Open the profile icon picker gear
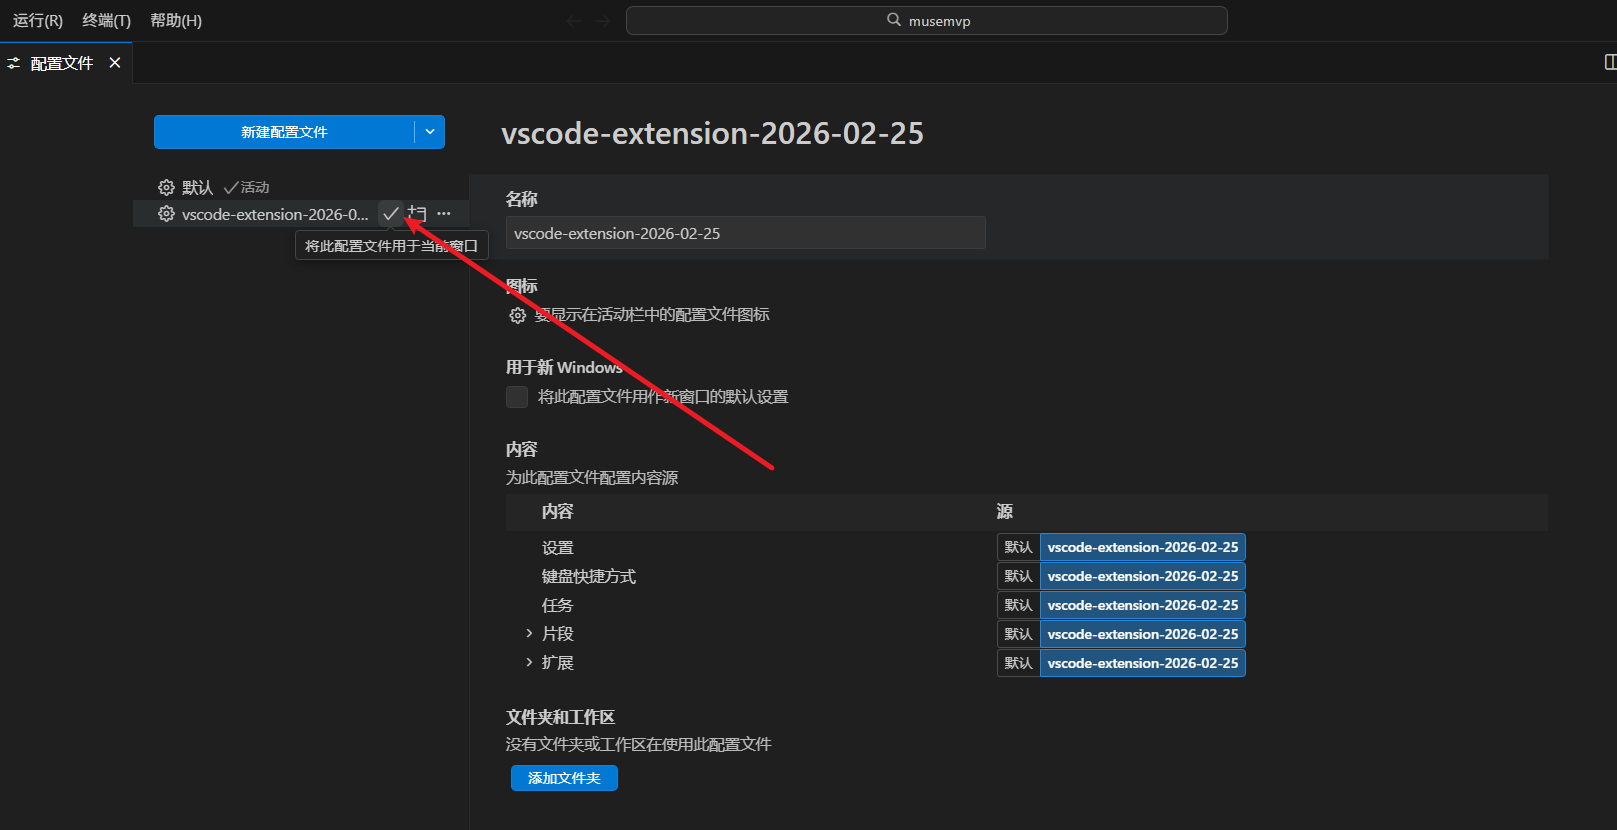The height and width of the screenshot is (830, 1617). pos(517,316)
